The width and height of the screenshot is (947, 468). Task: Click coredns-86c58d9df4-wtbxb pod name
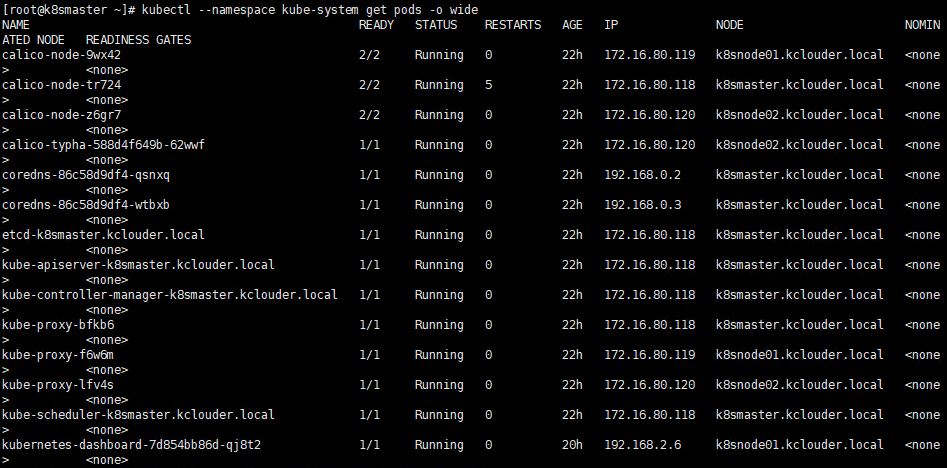(x=86, y=205)
